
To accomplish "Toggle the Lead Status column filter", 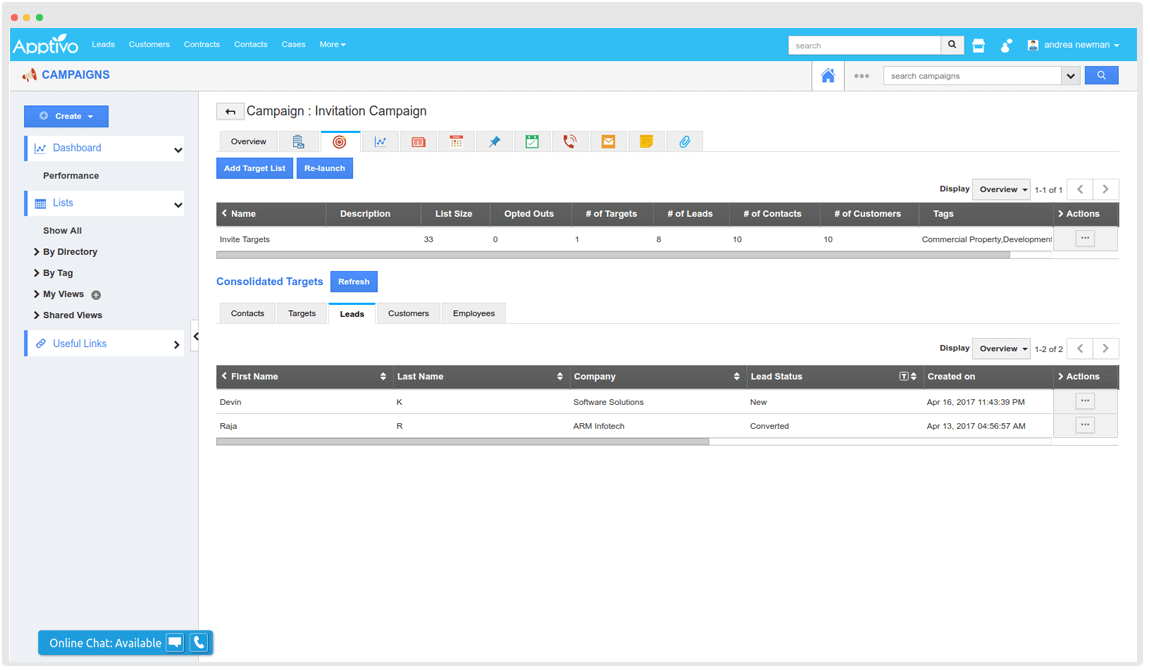I will (x=904, y=377).
